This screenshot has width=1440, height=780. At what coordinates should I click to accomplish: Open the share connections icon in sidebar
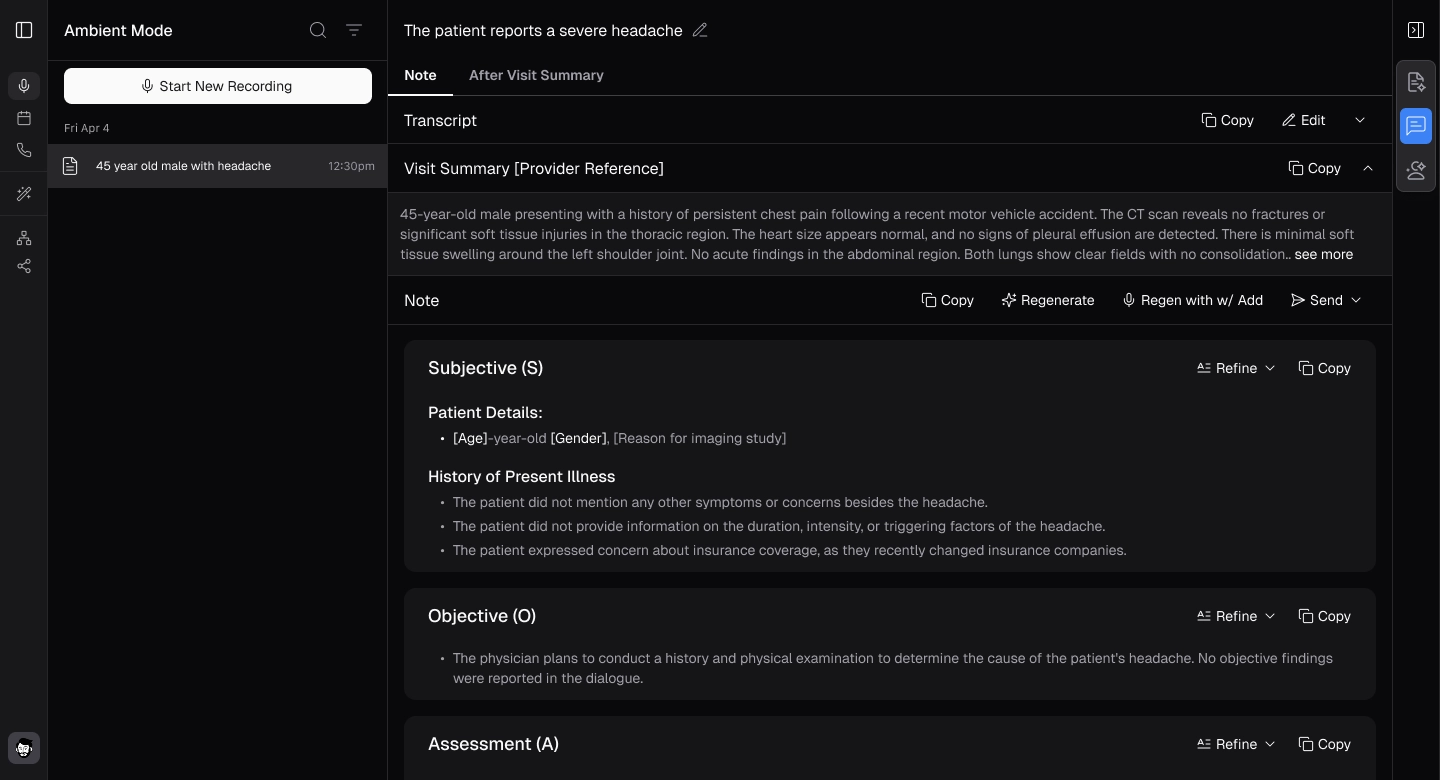point(24,266)
